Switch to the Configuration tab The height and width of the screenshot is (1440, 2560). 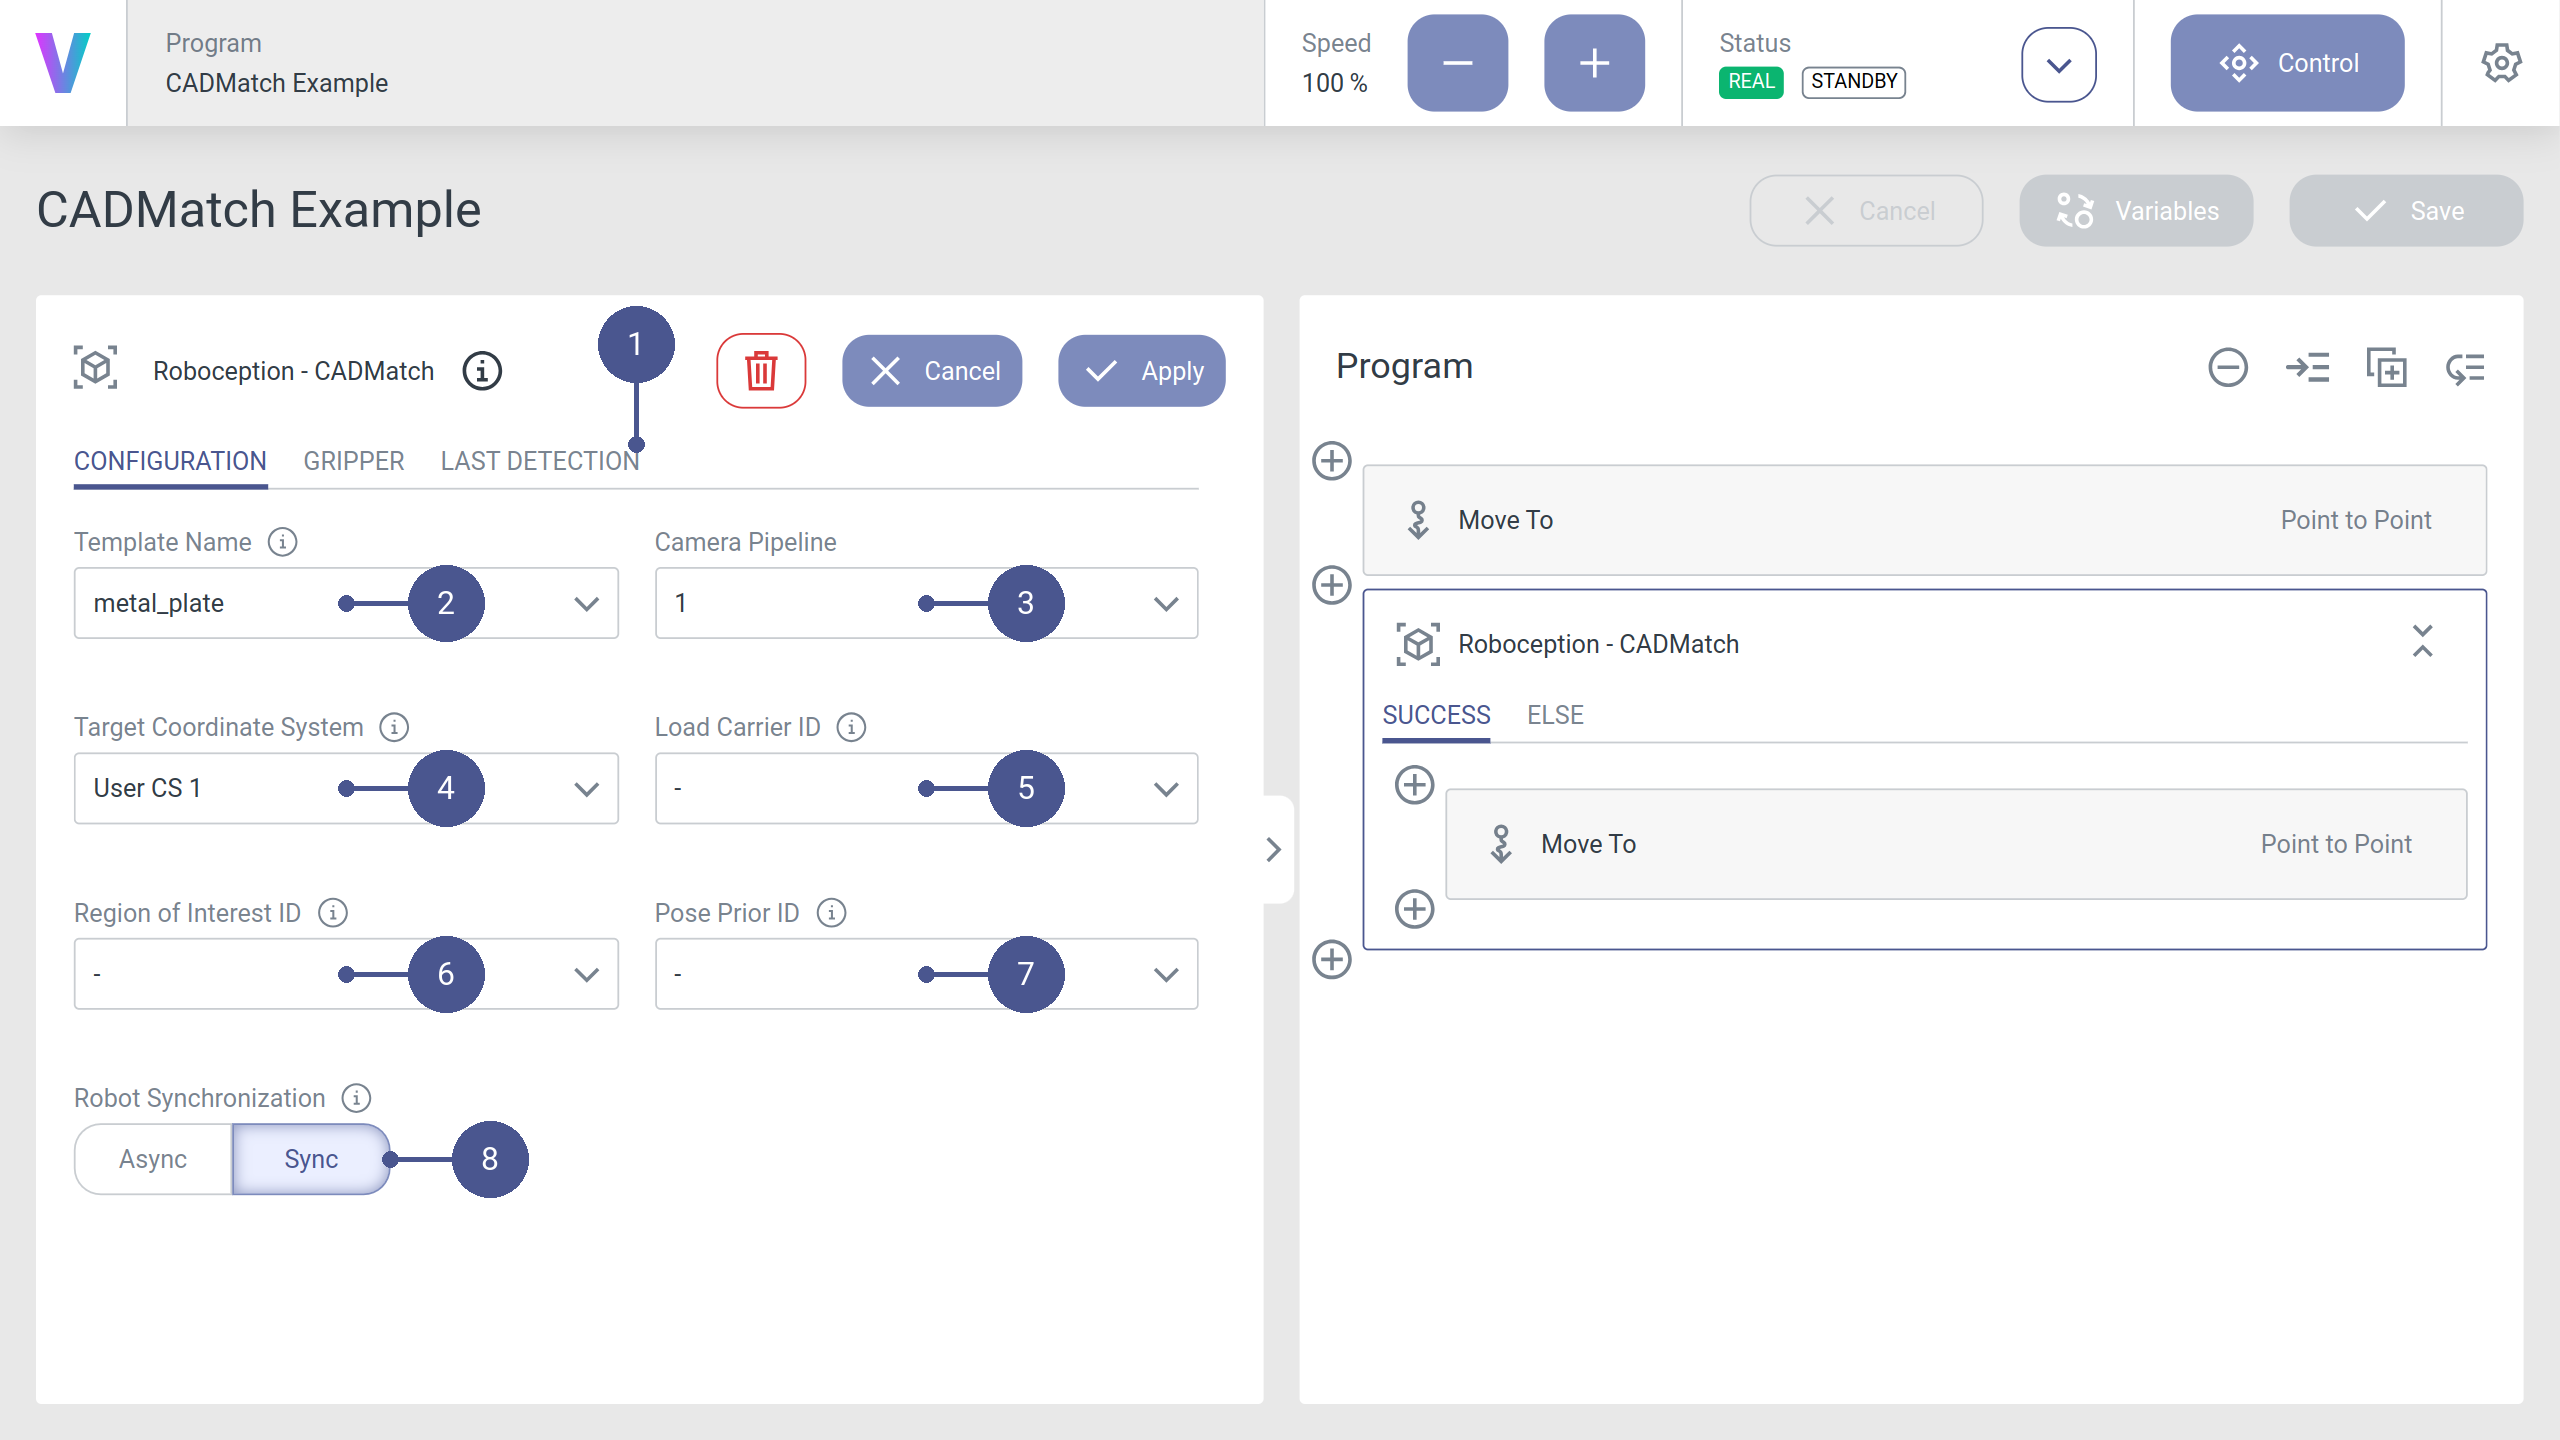coord(170,461)
